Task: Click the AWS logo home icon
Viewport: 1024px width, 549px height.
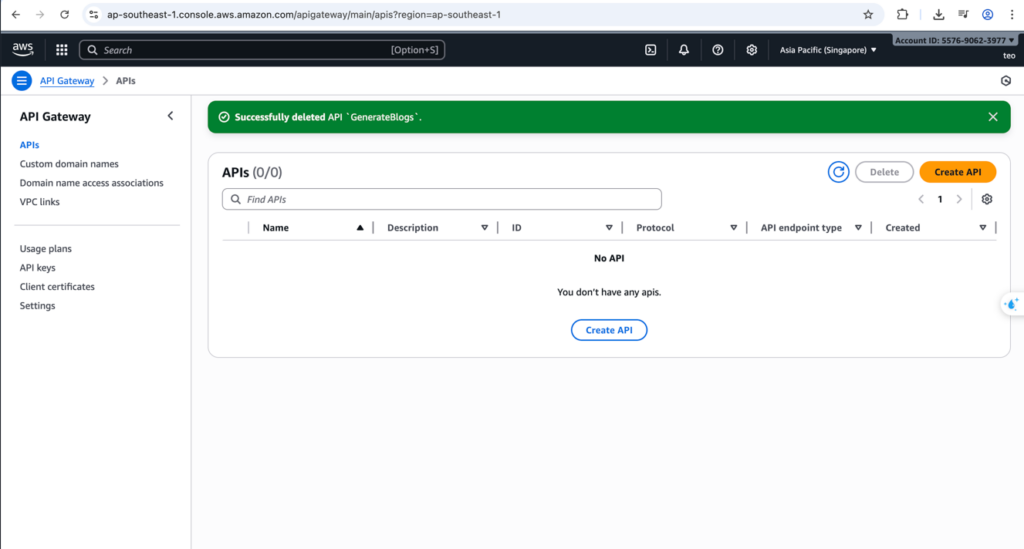Action: click(x=23, y=49)
